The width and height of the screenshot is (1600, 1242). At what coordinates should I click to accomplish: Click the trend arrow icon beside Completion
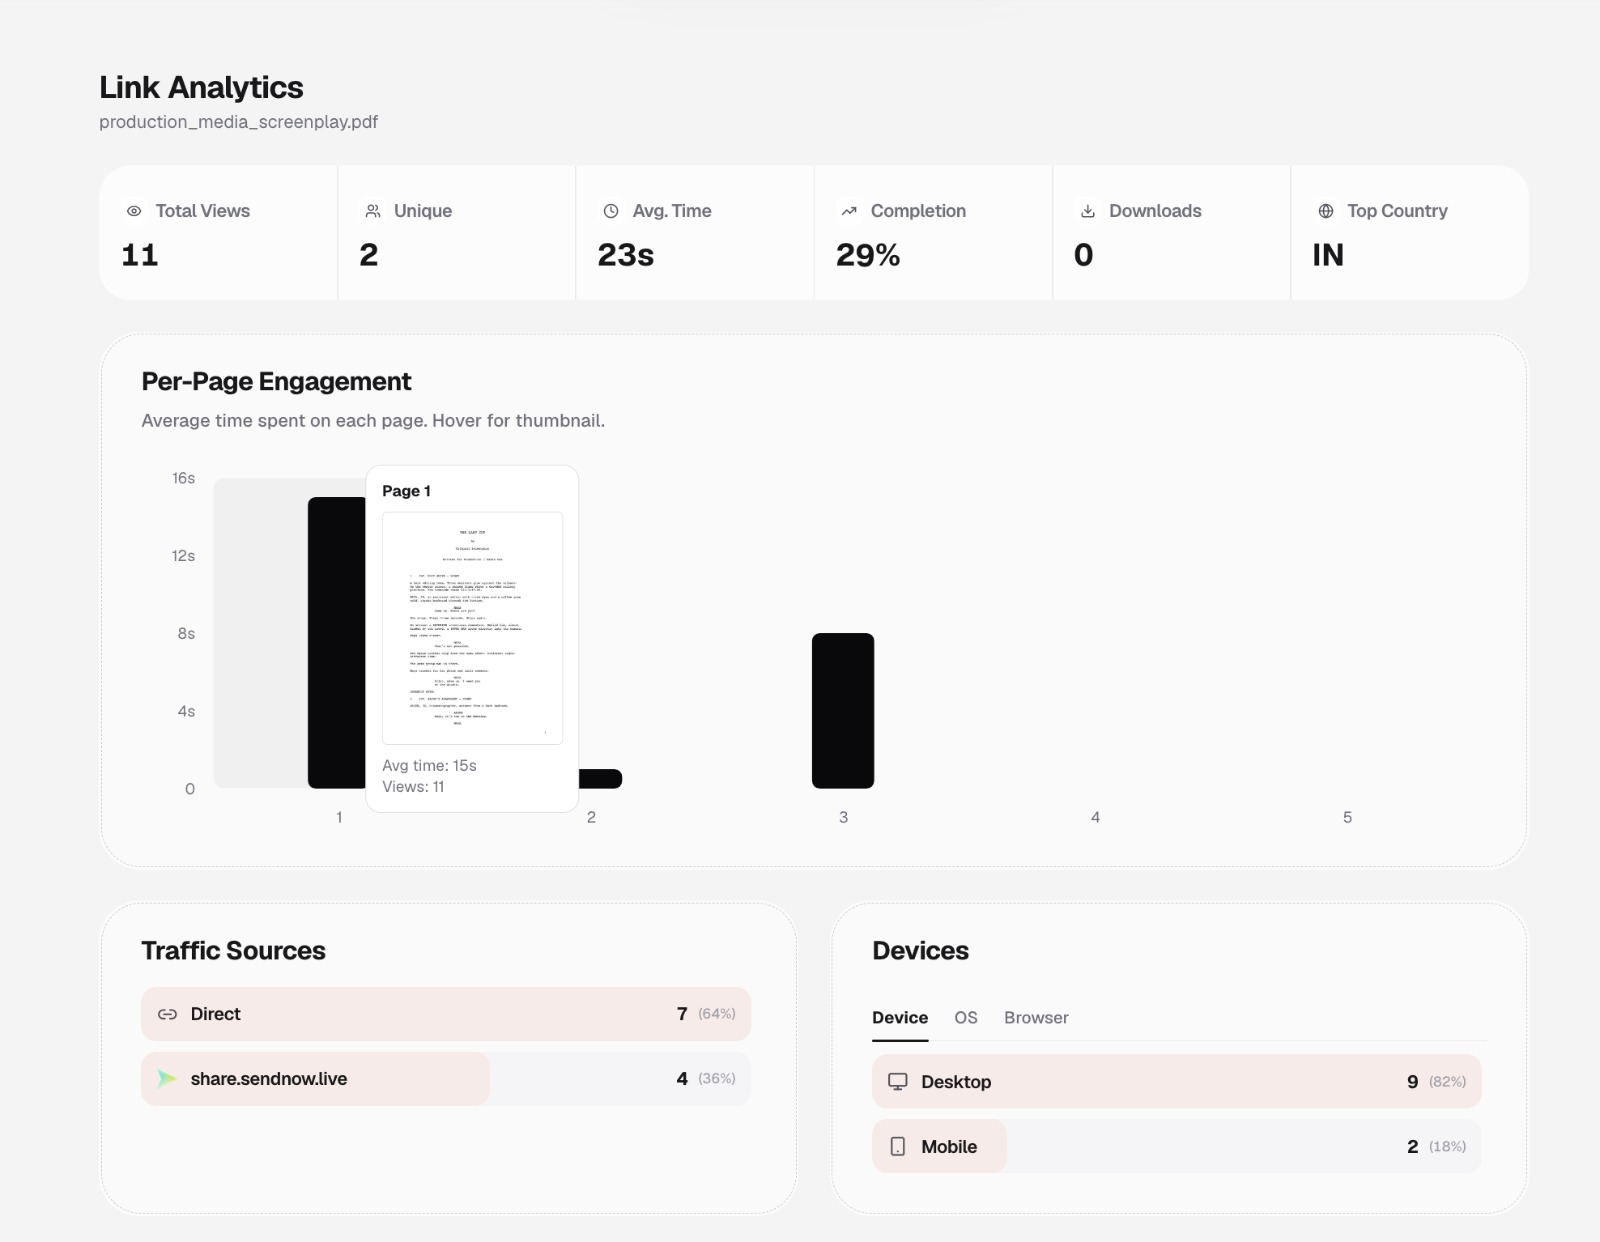point(849,211)
